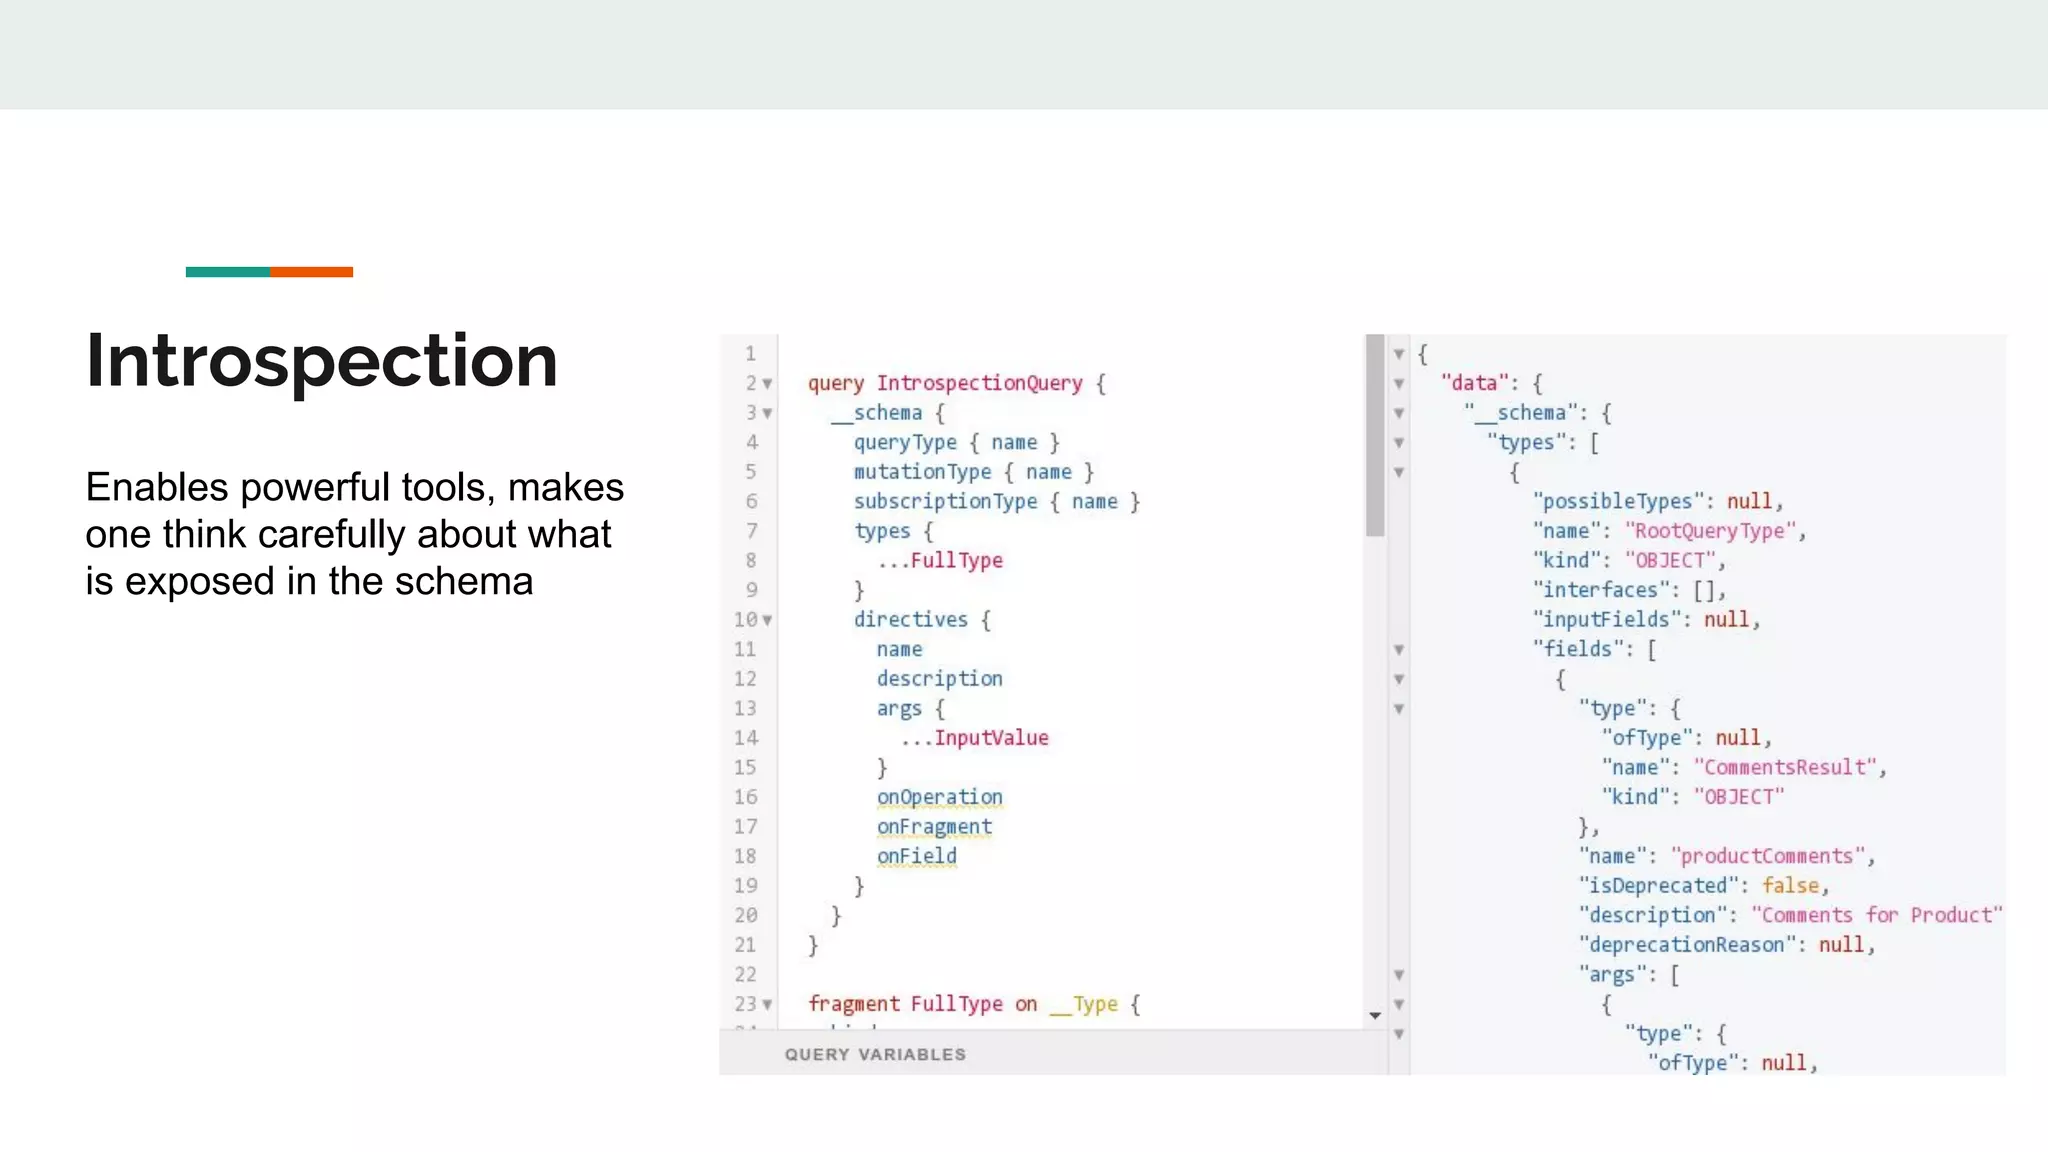
Task: Click the ...FullType fragment spread on line 8
Action: tap(940, 561)
